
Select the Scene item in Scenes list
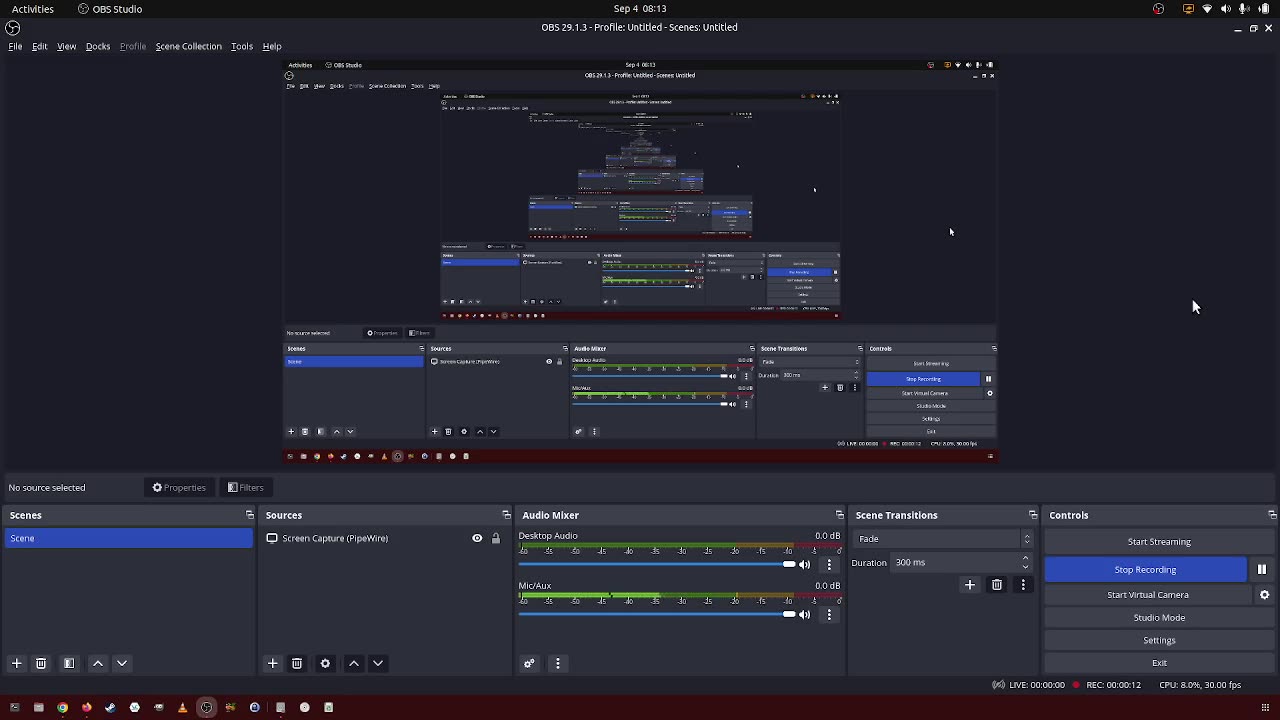128,538
